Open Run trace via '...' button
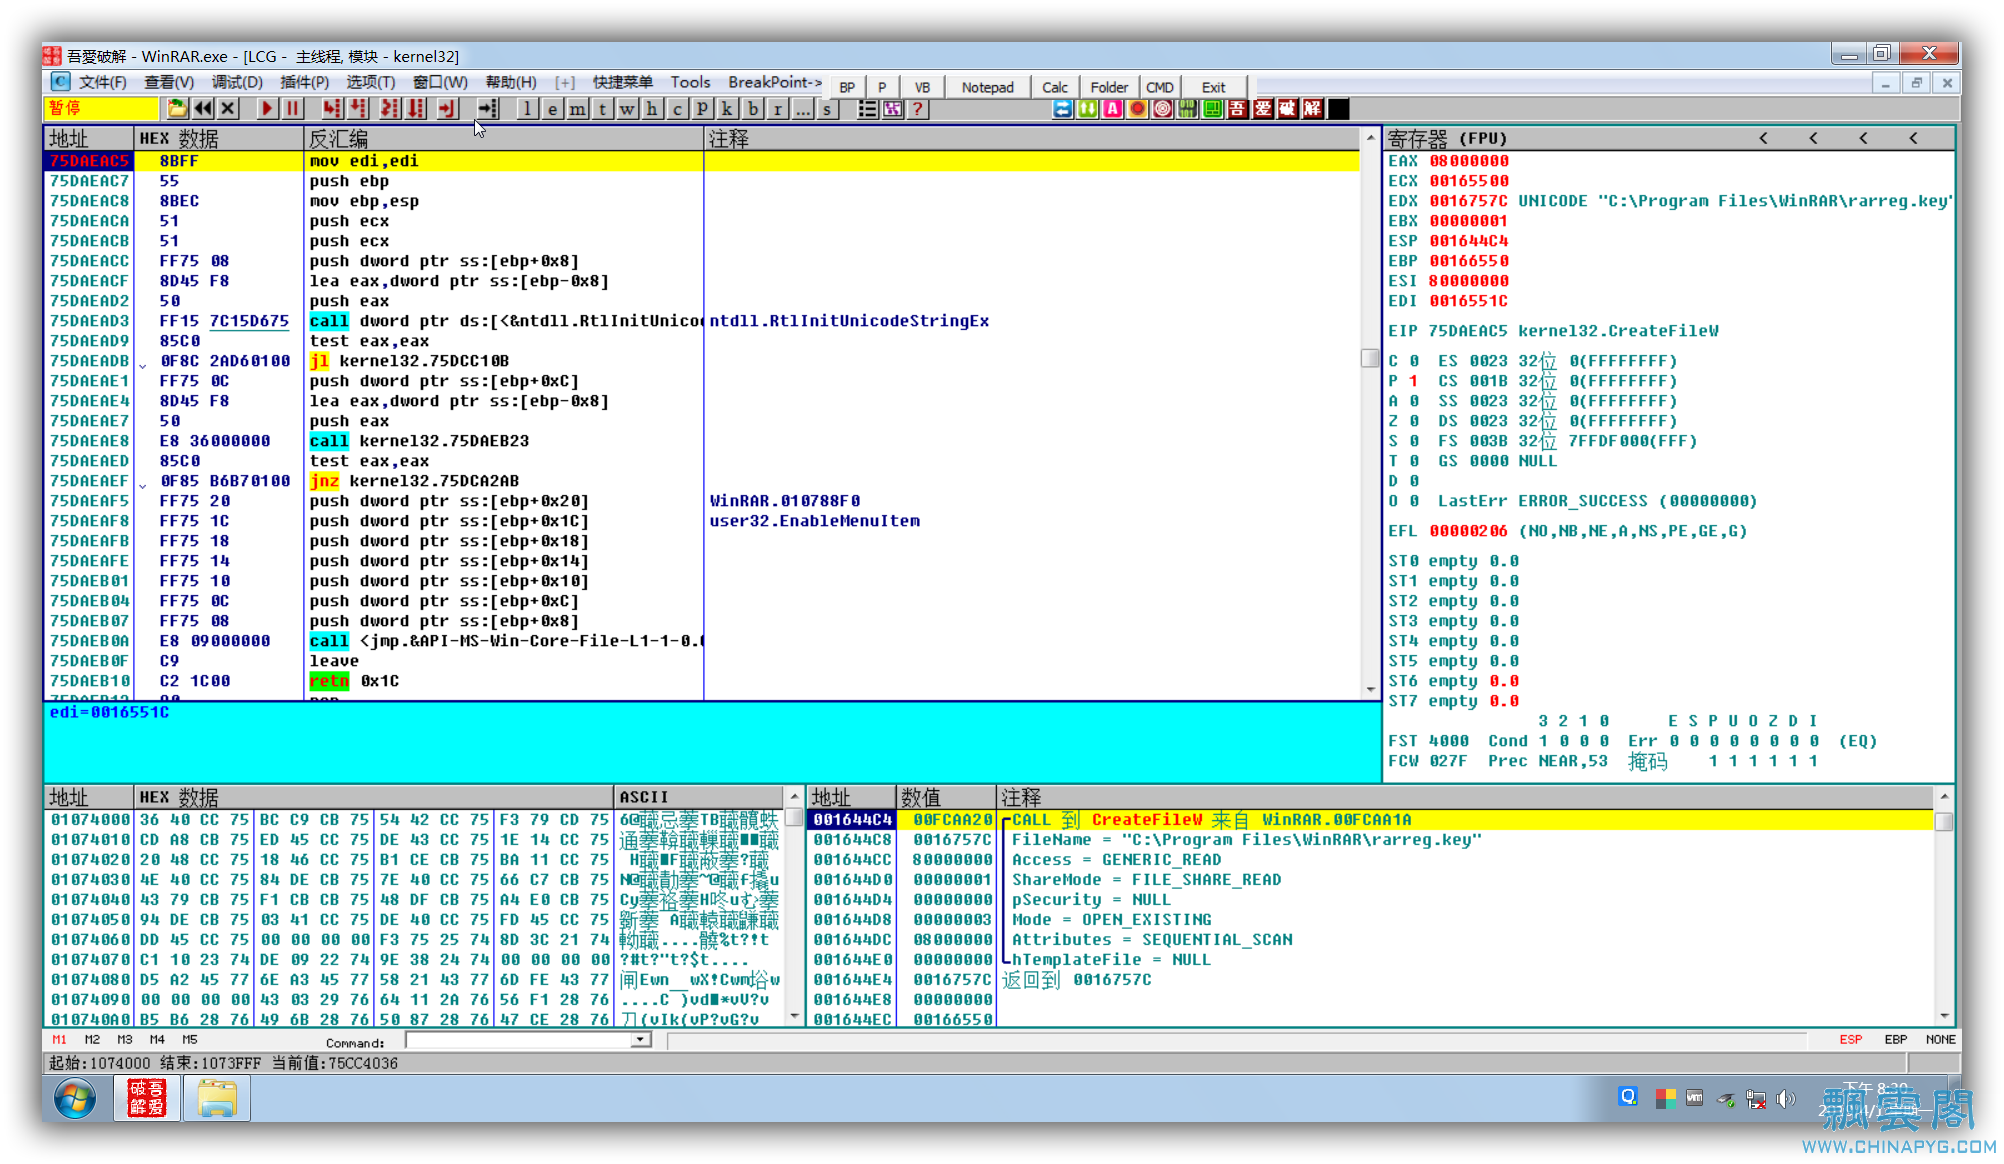 [802, 109]
